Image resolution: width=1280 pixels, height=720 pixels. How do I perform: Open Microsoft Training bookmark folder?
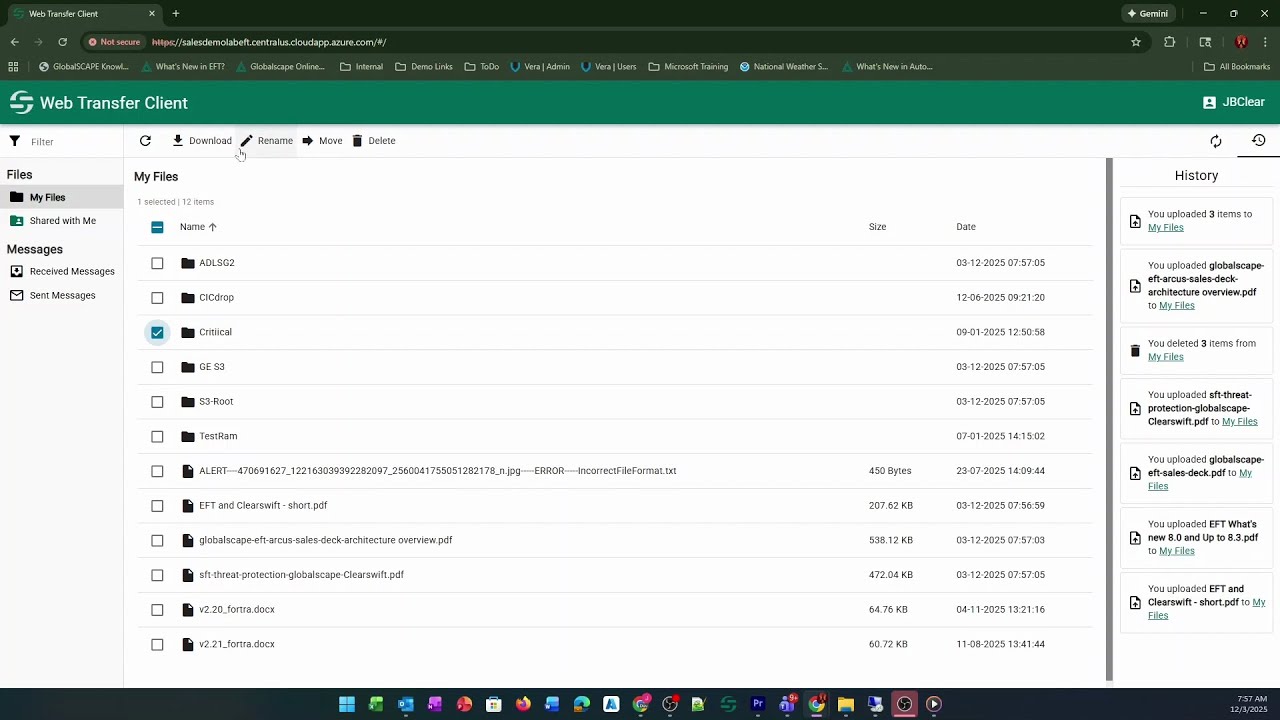coord(688,67)
